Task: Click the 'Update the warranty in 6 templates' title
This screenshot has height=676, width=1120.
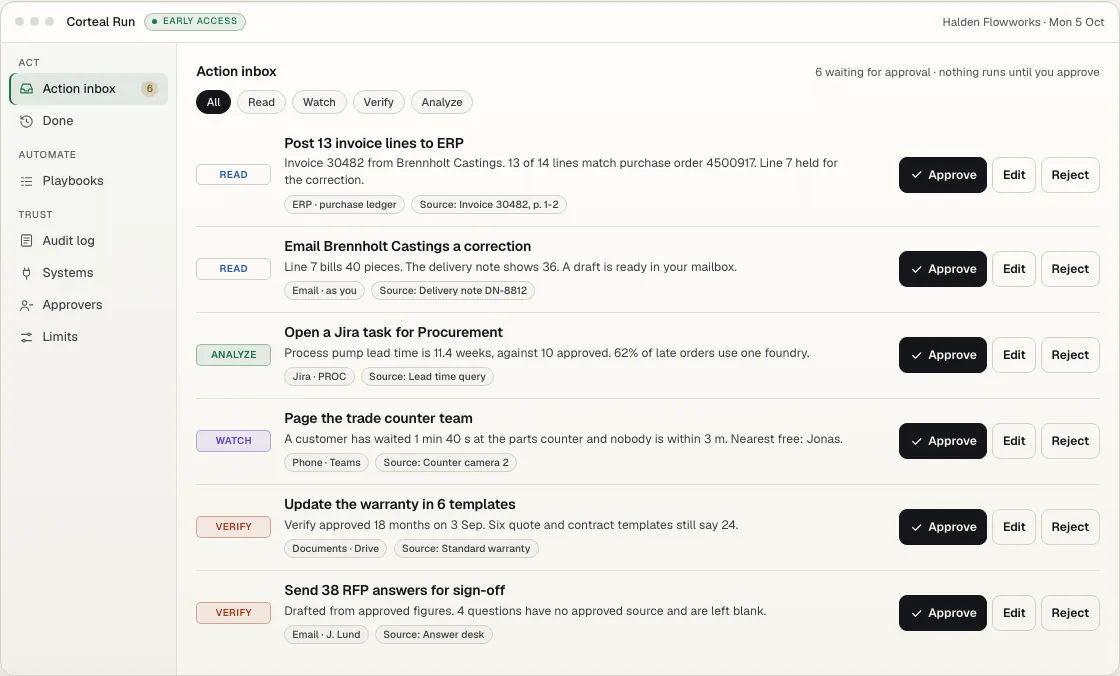Action: click(400, 504)
